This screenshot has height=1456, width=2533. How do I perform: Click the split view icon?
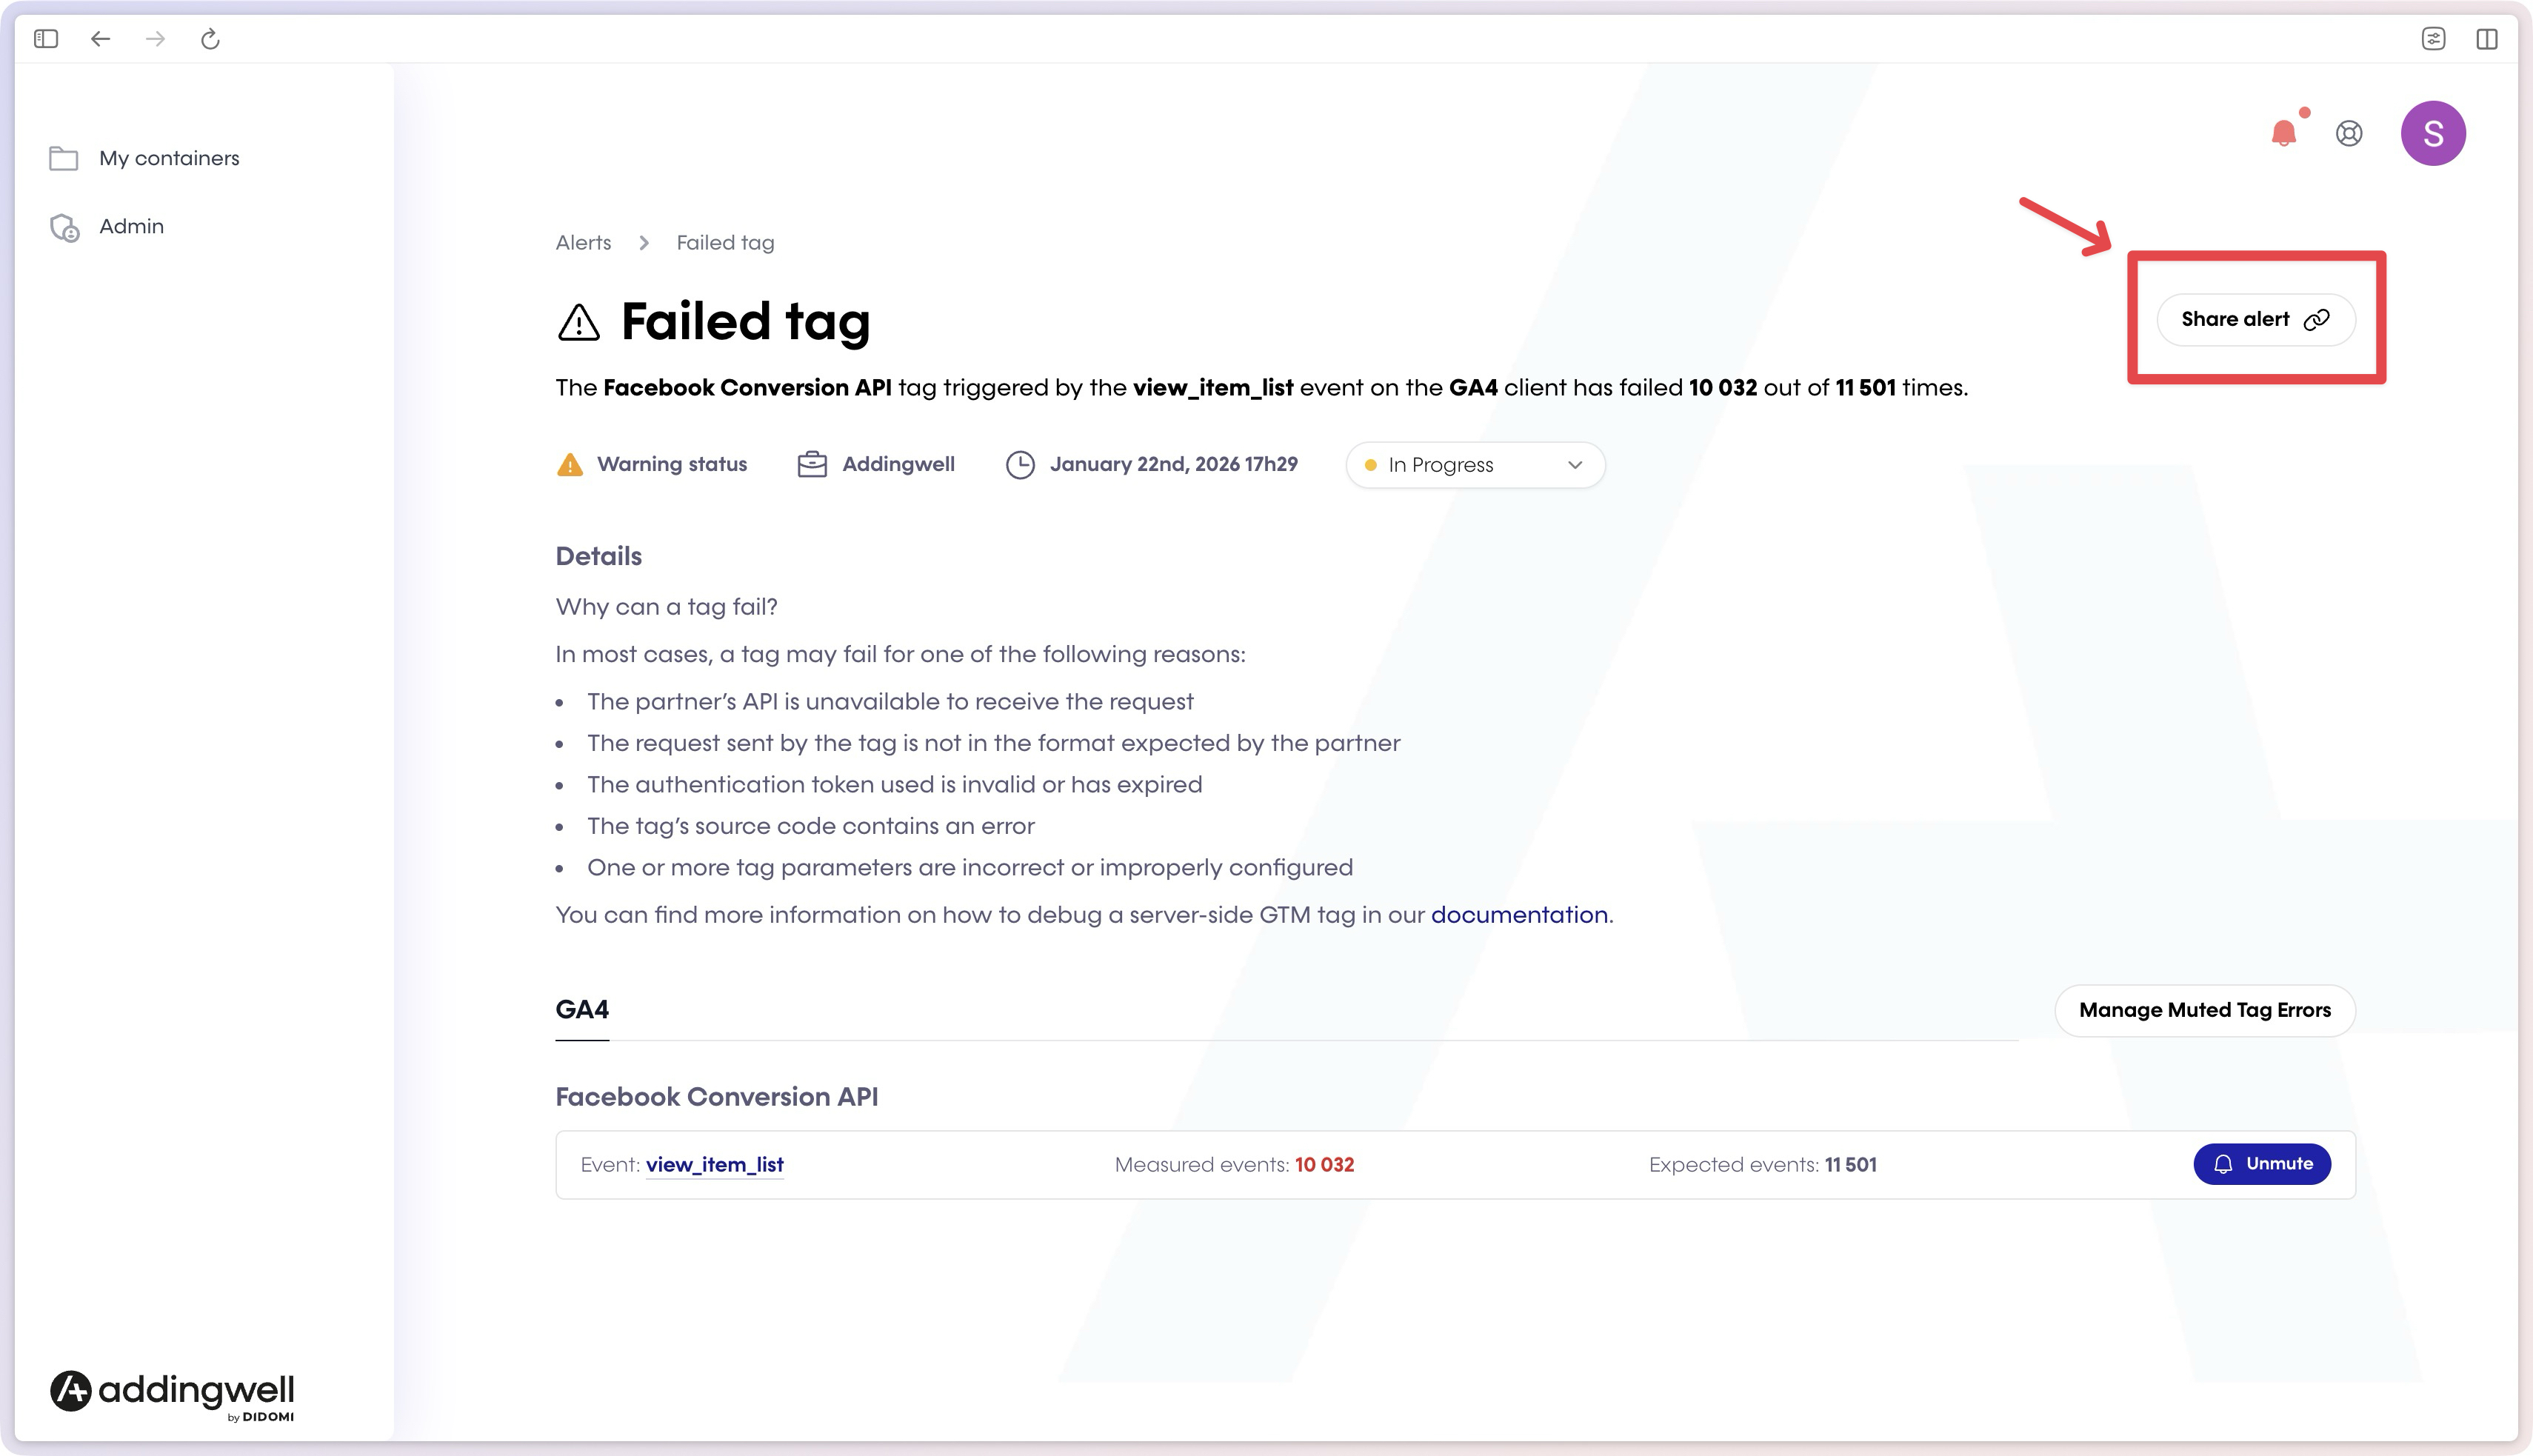[x=2486, y=39]
